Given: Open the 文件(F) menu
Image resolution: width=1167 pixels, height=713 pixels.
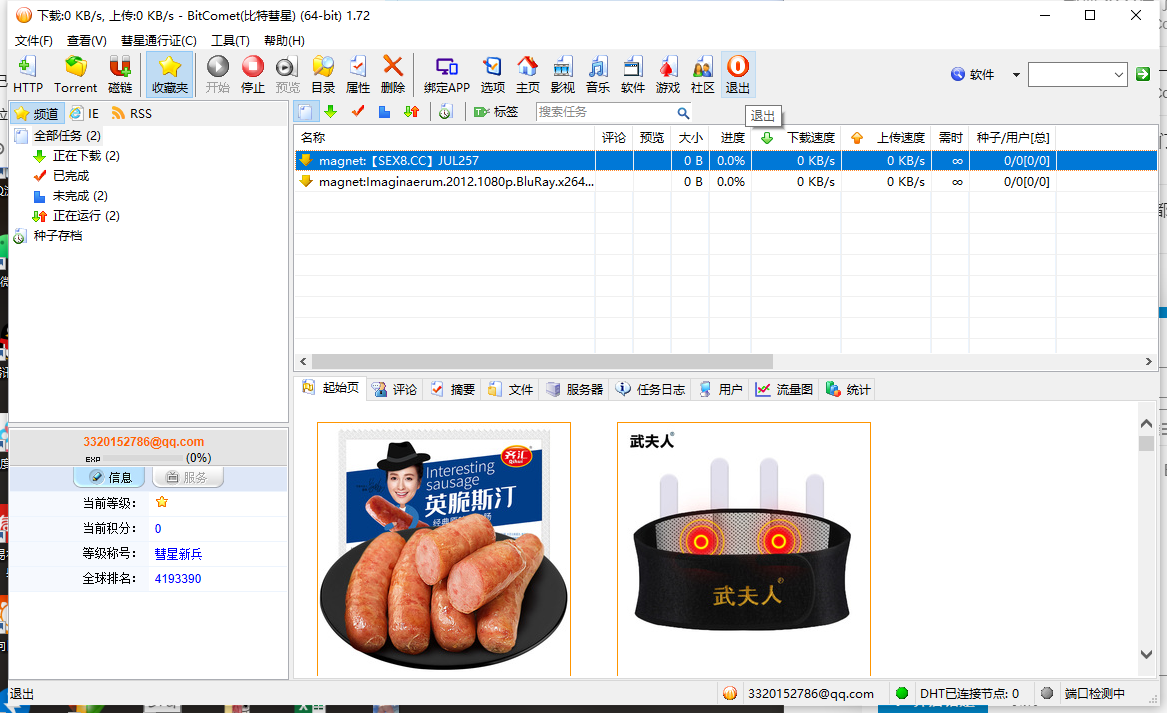Looking at the screenshot, I should [x=33, y=40].
